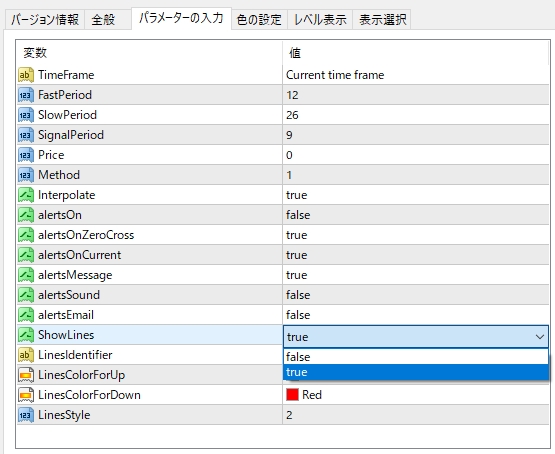Open the バージョン情報 tab
The height and width of the screenshot is (454, 555).
point(45,19)
